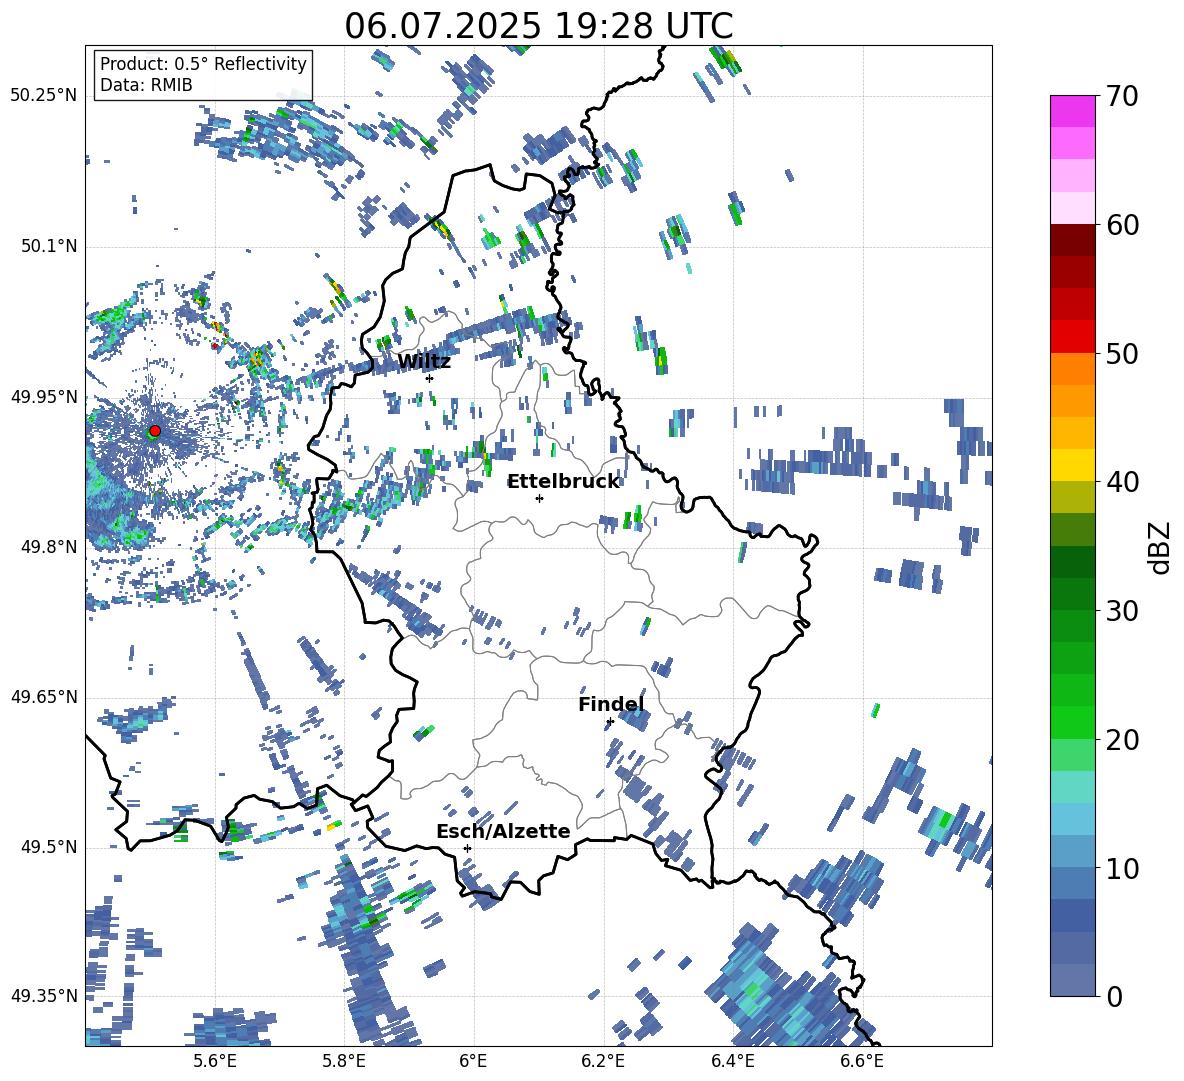Click the 10 tick on colorbar

(1121, 868)
